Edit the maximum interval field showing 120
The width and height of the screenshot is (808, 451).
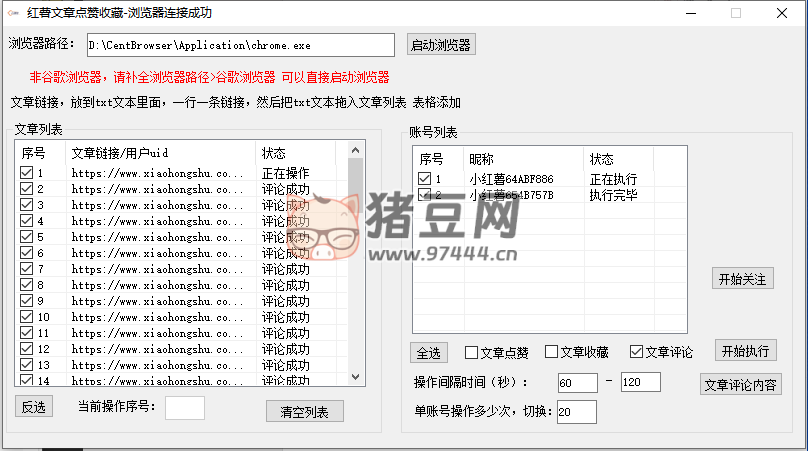[641, 382]
